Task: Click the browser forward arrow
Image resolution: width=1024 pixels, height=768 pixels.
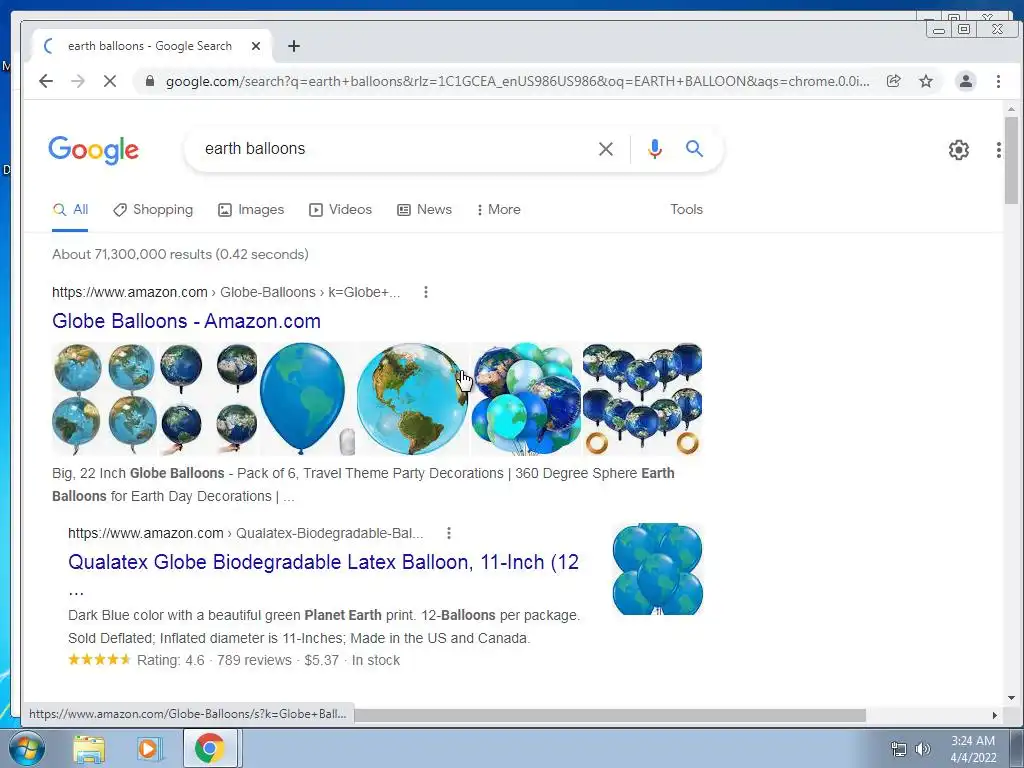Action: (x=78, y=81)
